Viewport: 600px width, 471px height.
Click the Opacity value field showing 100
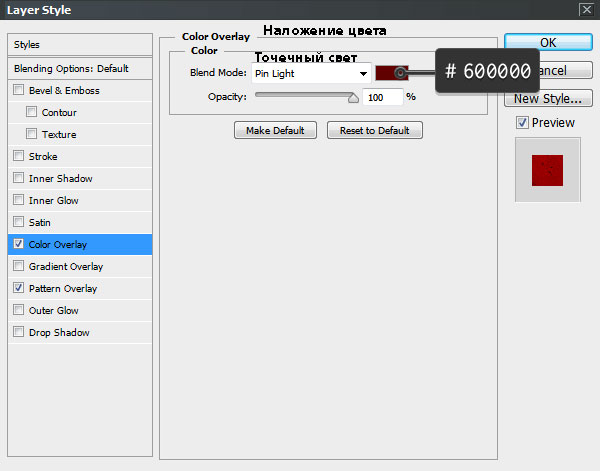click(x=382, y=98)
